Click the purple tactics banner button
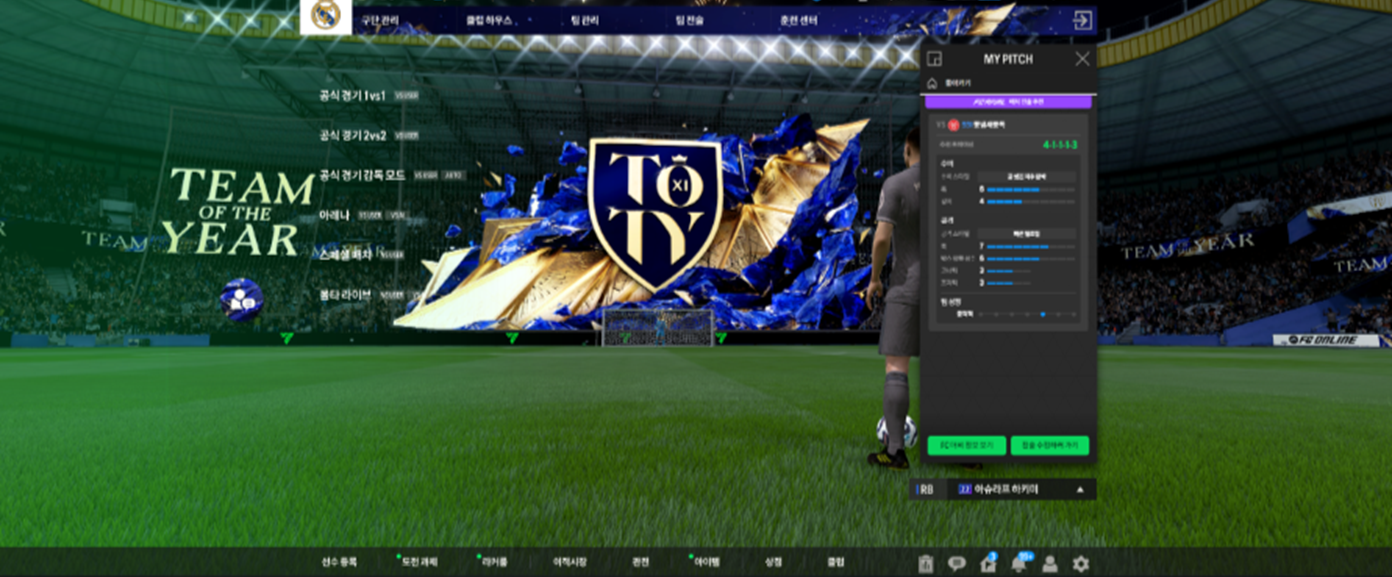1392x577 pixels. [1010, 102]
